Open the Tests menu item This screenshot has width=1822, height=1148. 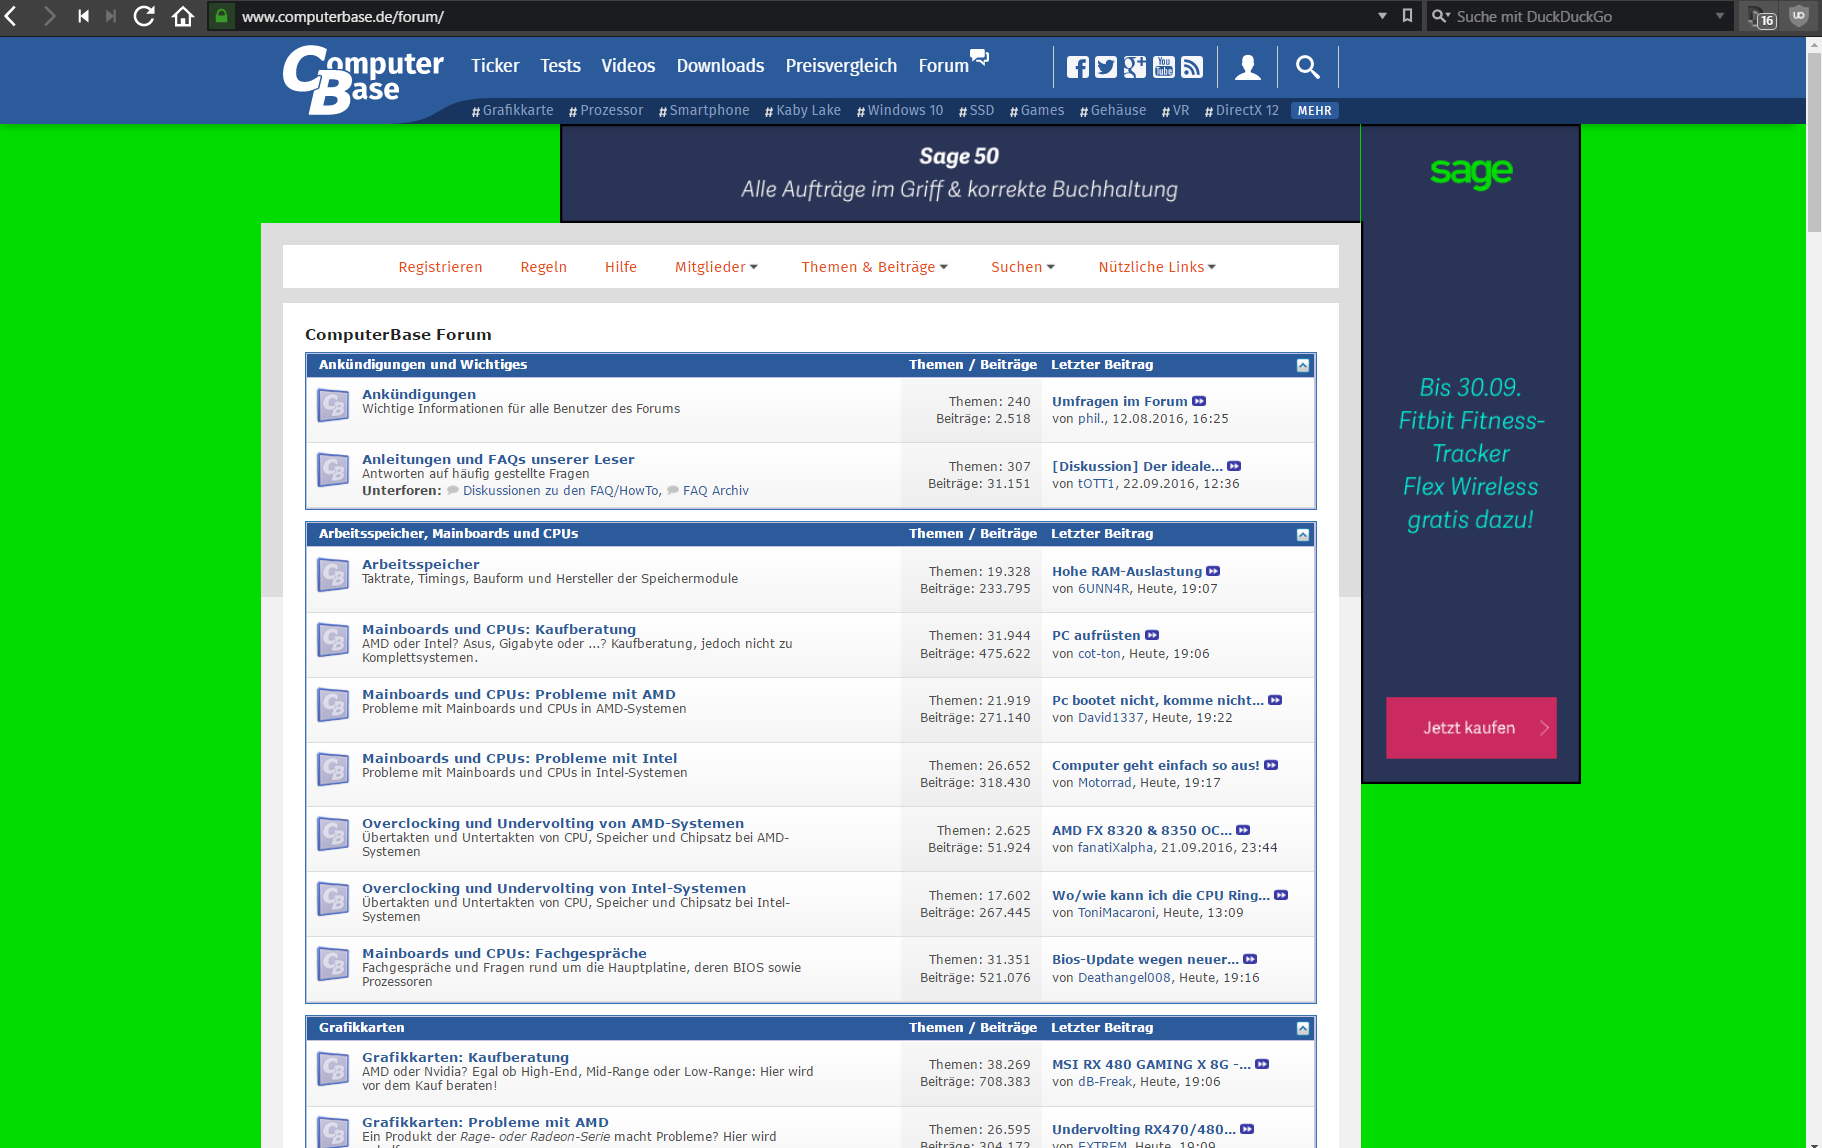click(x=560, y=66)
